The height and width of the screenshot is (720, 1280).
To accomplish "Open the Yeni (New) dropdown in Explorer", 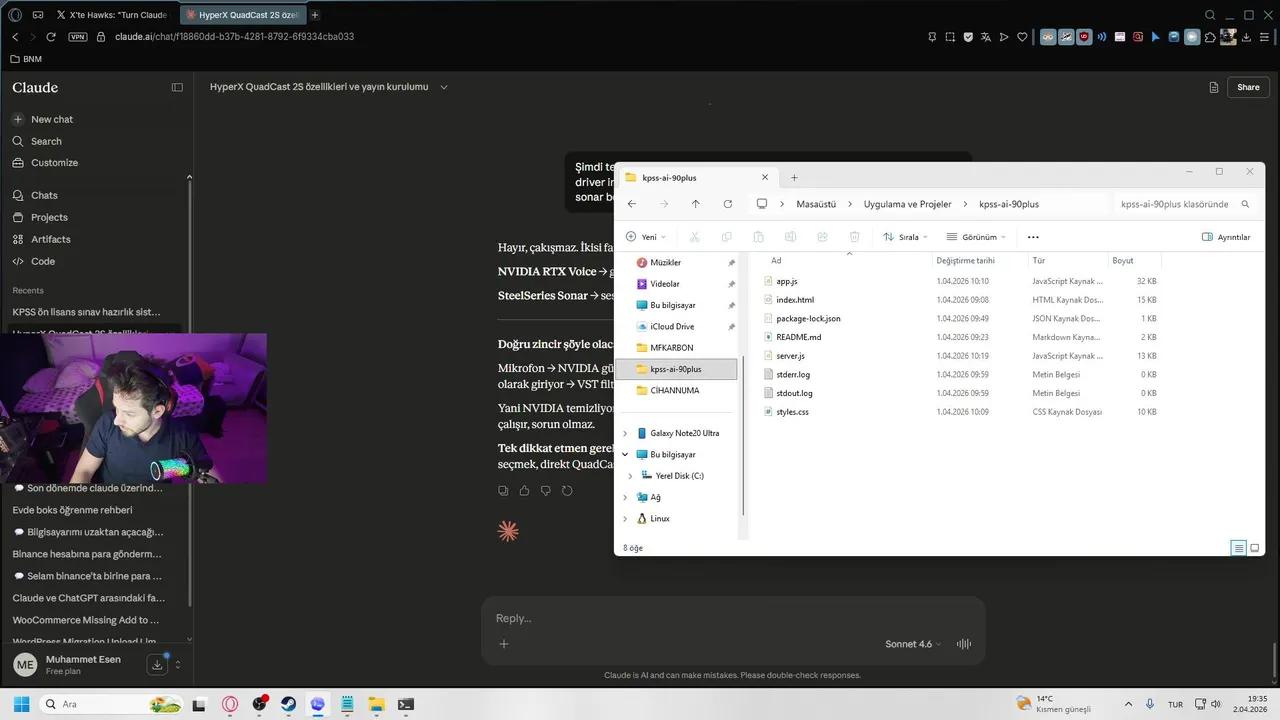I will pyautogui.click(x=646, y=237).
